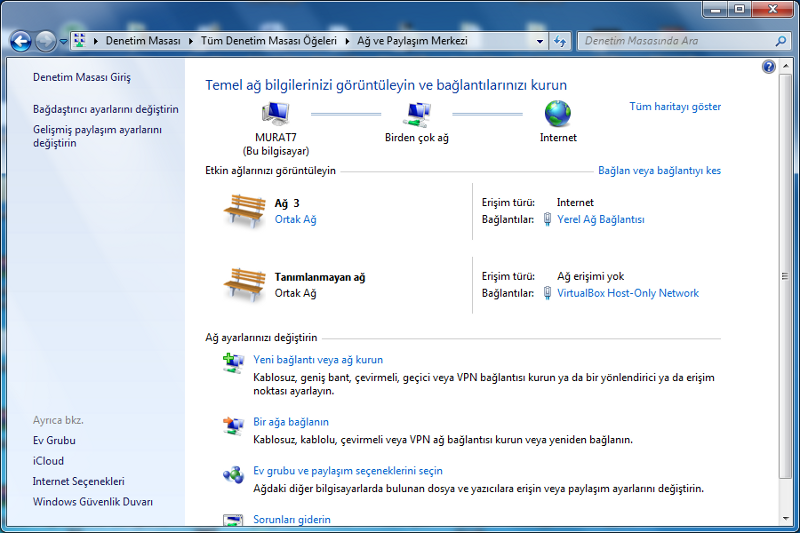This screenshot has width=800, height=533.
Task: Click the Tanımlanmayan ağ network name
Action: [320, 277]
